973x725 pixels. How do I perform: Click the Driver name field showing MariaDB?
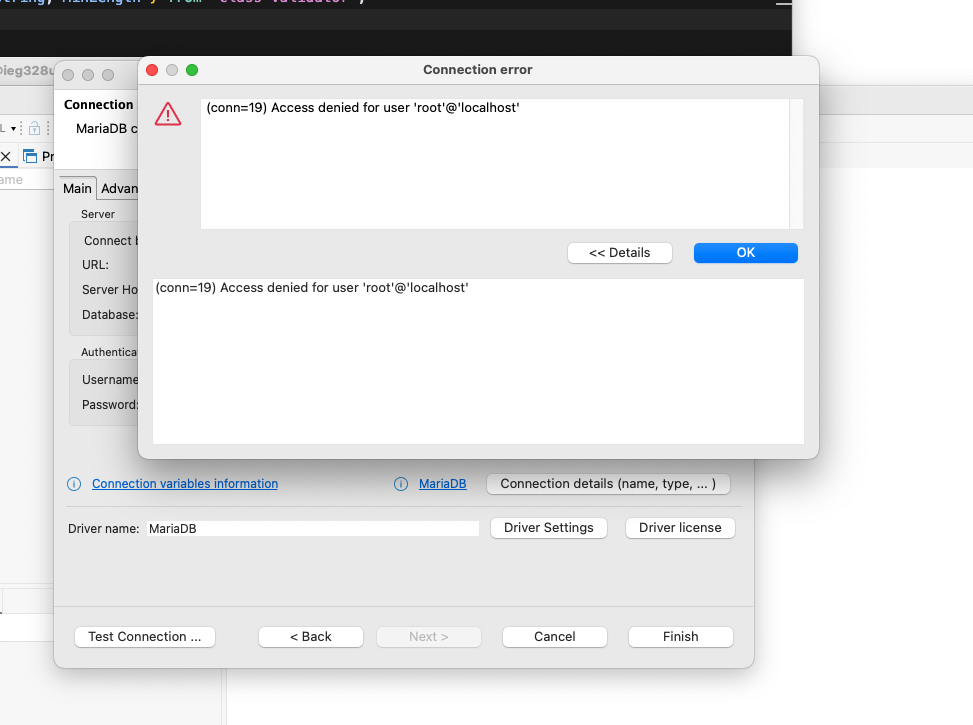[x=313, y=528]
